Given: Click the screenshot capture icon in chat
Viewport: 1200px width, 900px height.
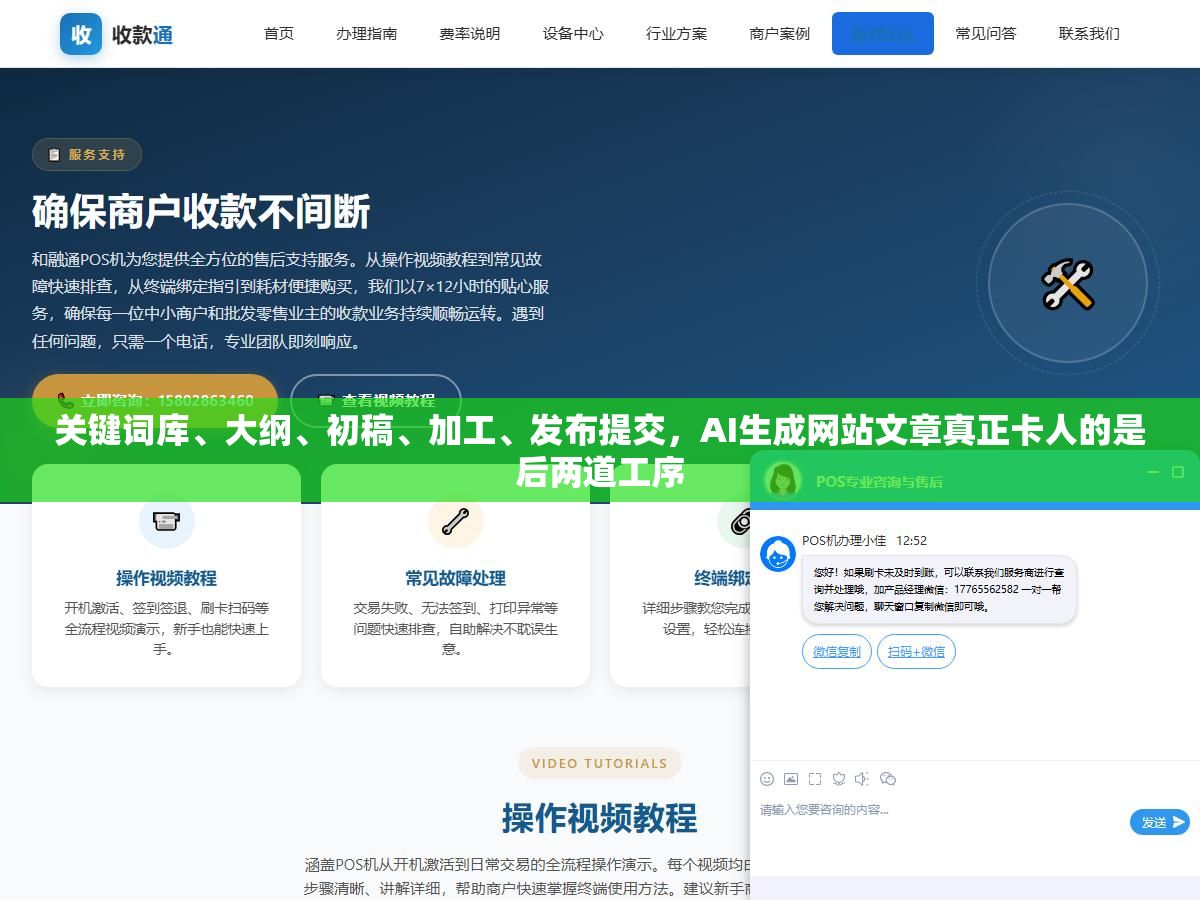Looking at the screenshot, I should coord(815,778).
